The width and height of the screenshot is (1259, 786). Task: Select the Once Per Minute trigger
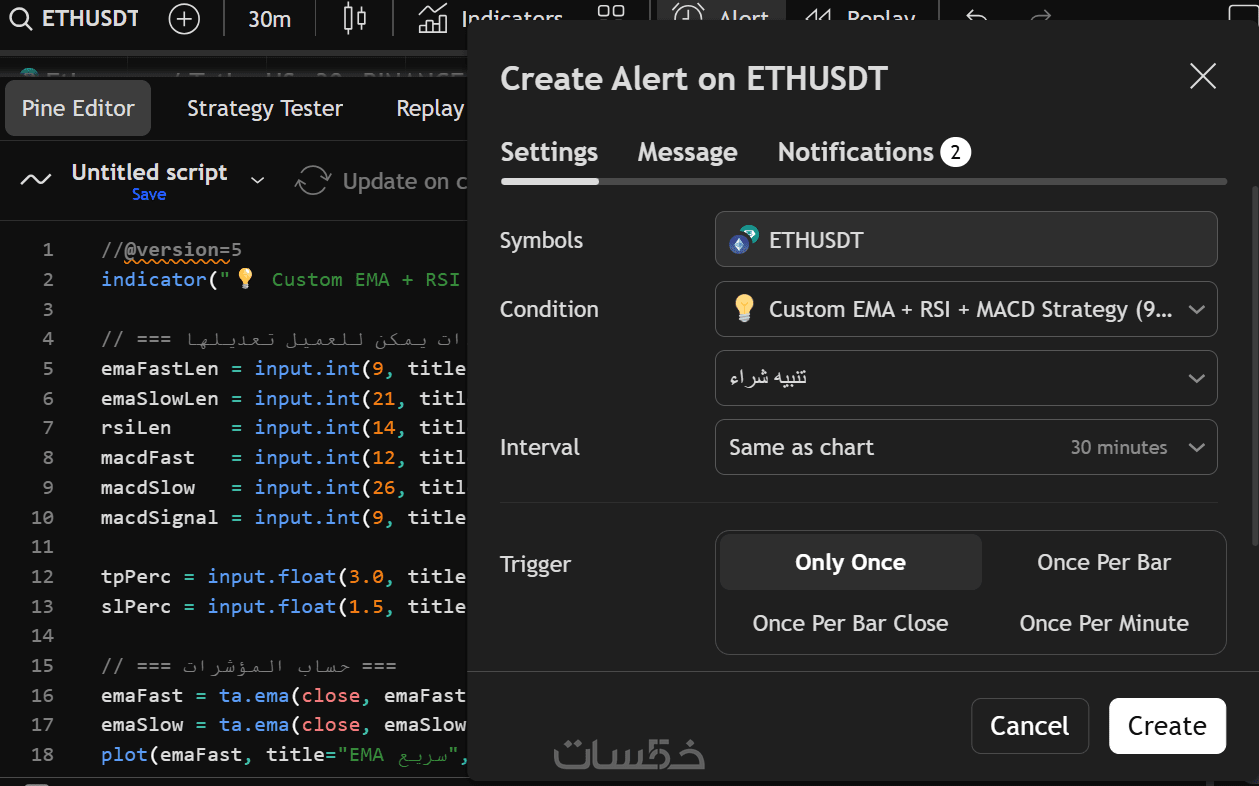tap(1104, 623)
